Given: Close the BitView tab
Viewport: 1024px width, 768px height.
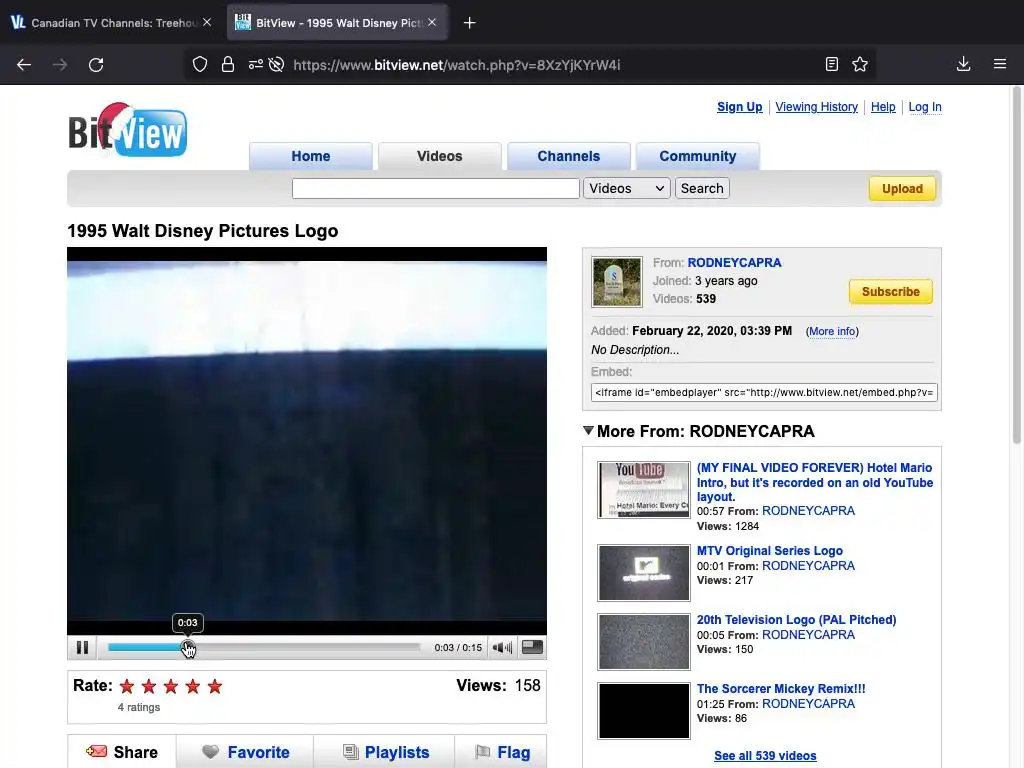Looking at the screenshot, I should point(432,22).
